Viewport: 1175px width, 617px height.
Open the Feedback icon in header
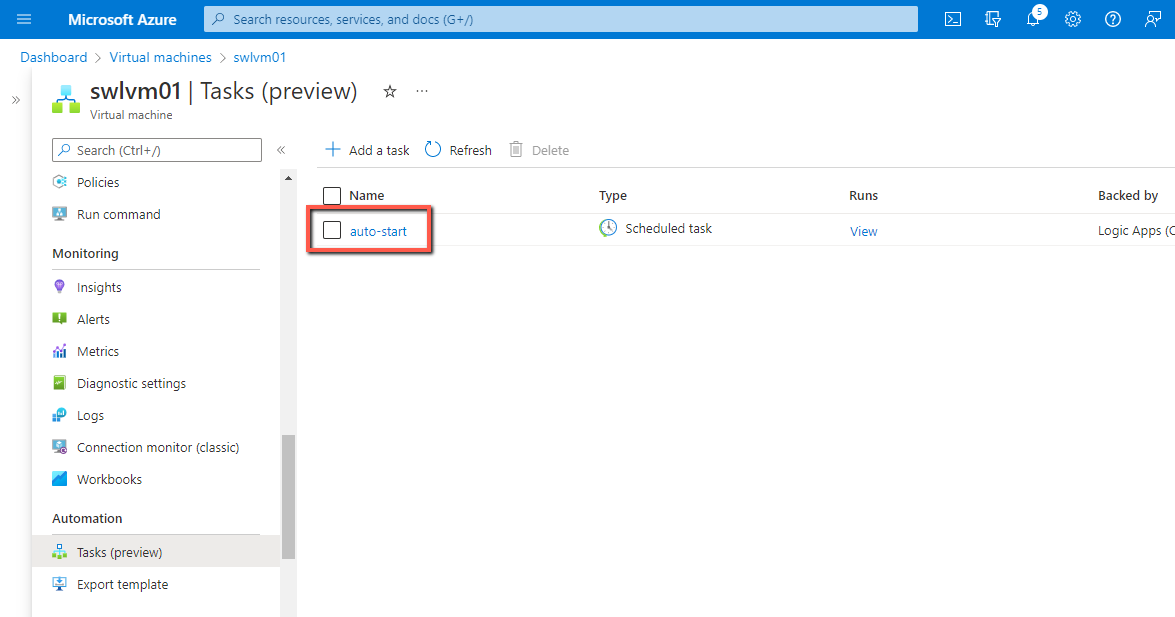pyautogui.click(x=1153, y=19)
